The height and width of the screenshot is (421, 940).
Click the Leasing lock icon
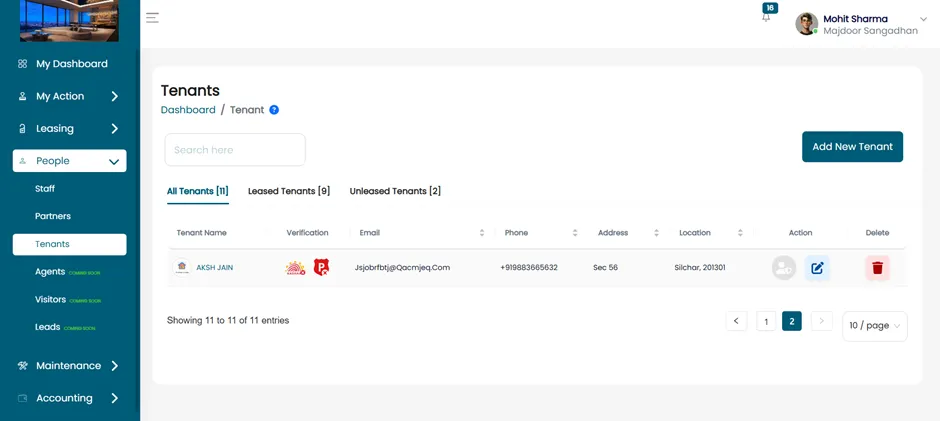coord(22,128)
